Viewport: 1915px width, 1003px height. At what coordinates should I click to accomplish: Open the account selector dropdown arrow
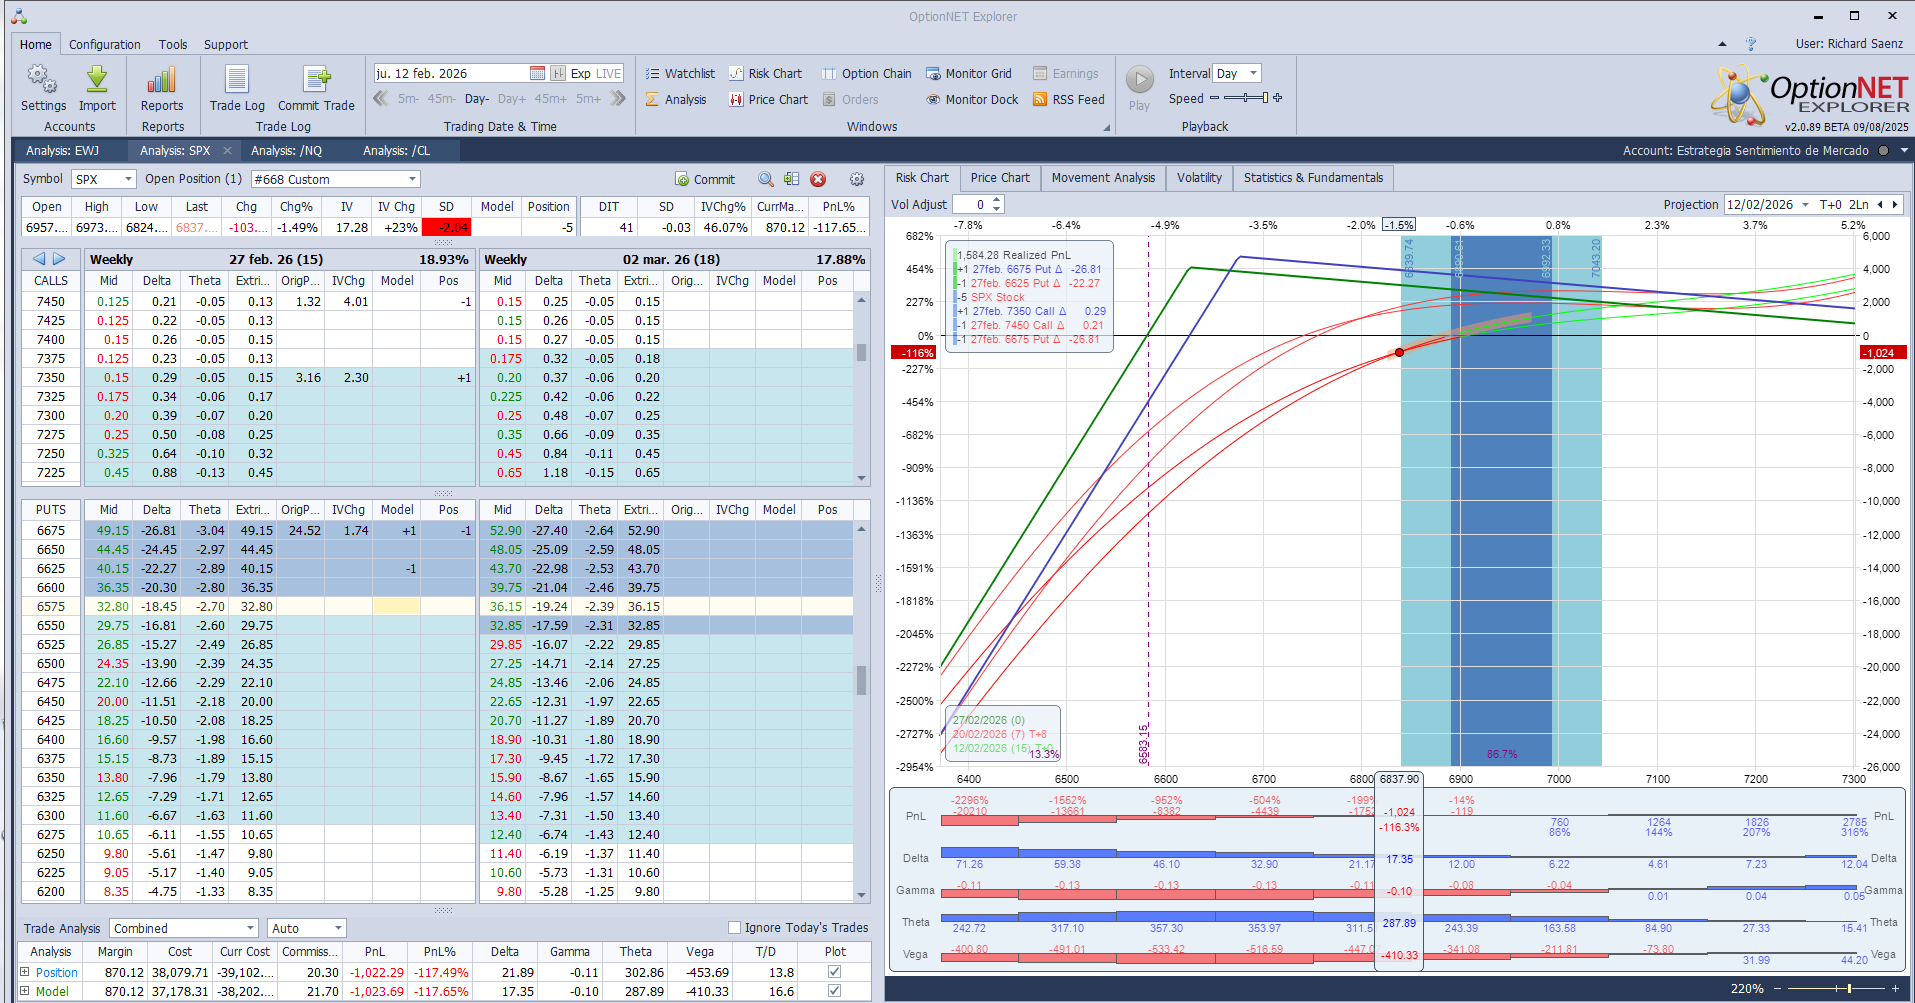1904,151
